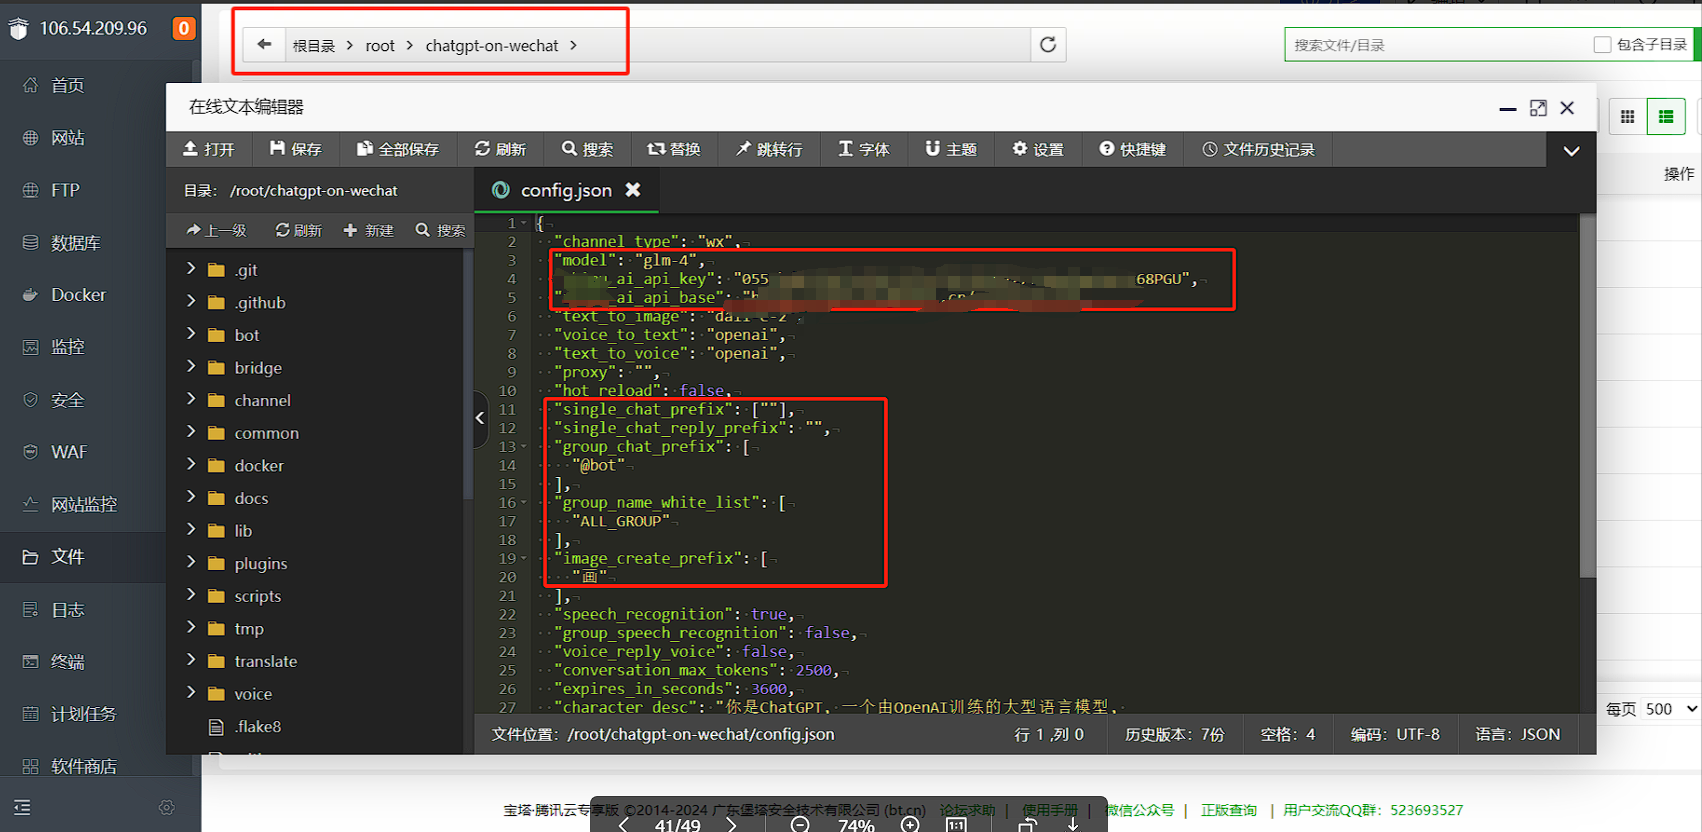Screen dimensions: 1702x832
Task: Search within the directory tree
Action: (x=440, y=230)
